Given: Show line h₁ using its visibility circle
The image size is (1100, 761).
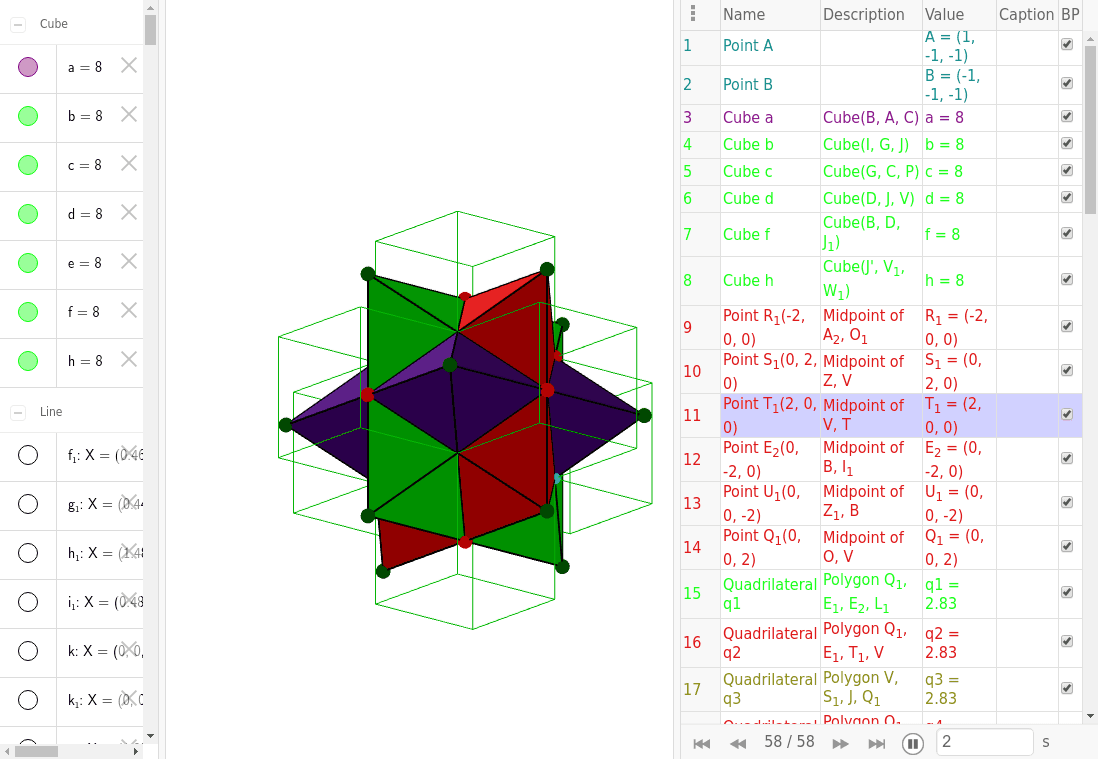Looking at the screenshot, I should (x=28, y=553).
